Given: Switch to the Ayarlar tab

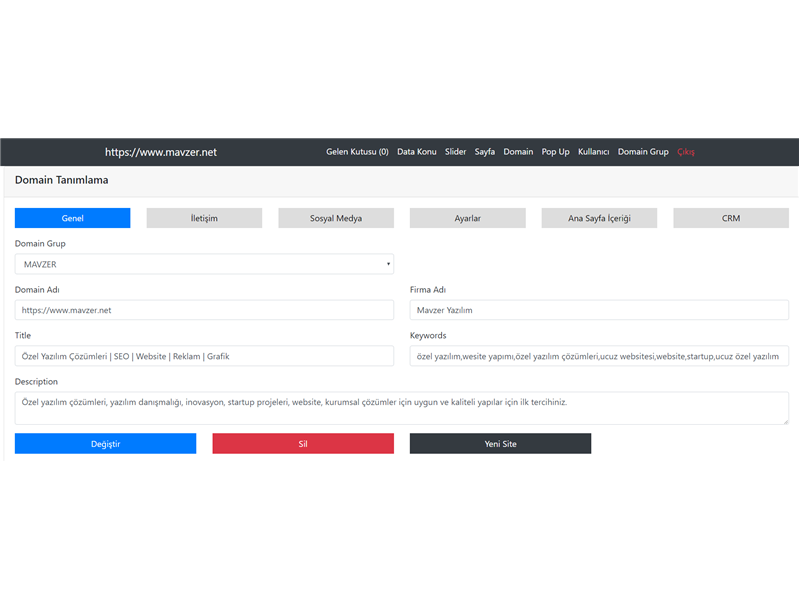Looking at the screenshot, I should [x=467, y=218].
